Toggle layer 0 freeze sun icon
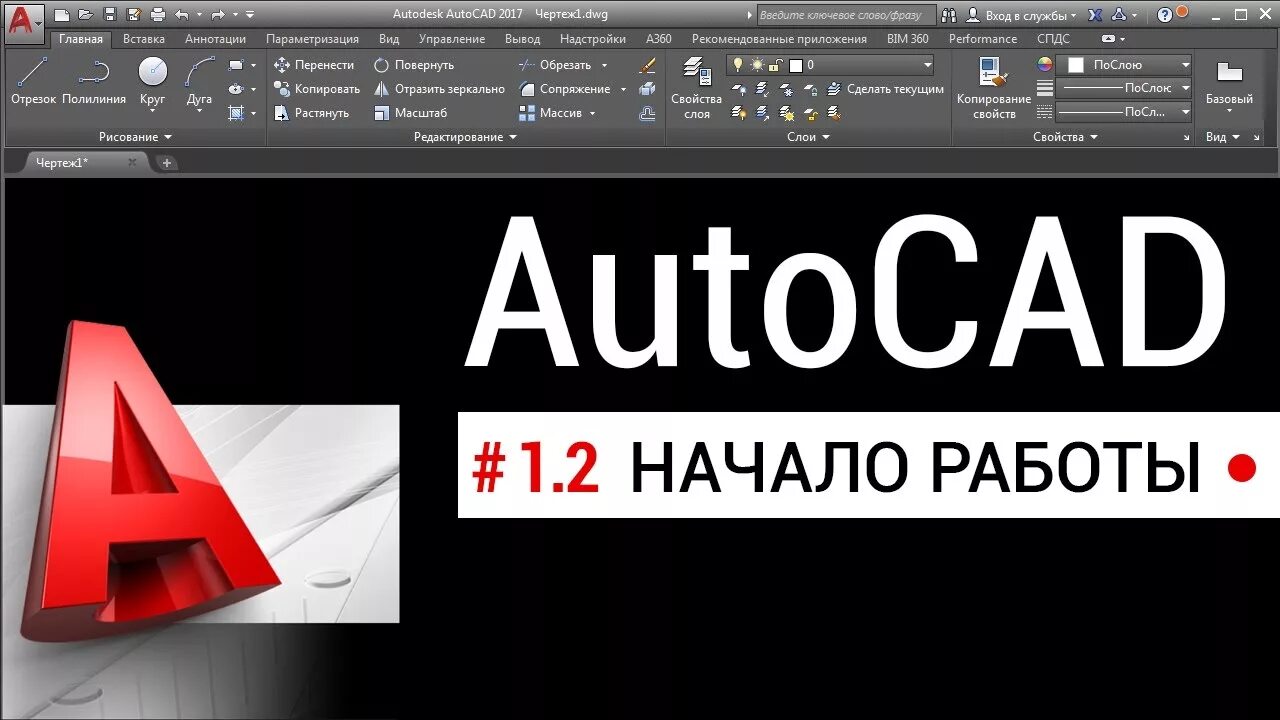This screenshot has width=1280, height=720. (x=757, y=65)
